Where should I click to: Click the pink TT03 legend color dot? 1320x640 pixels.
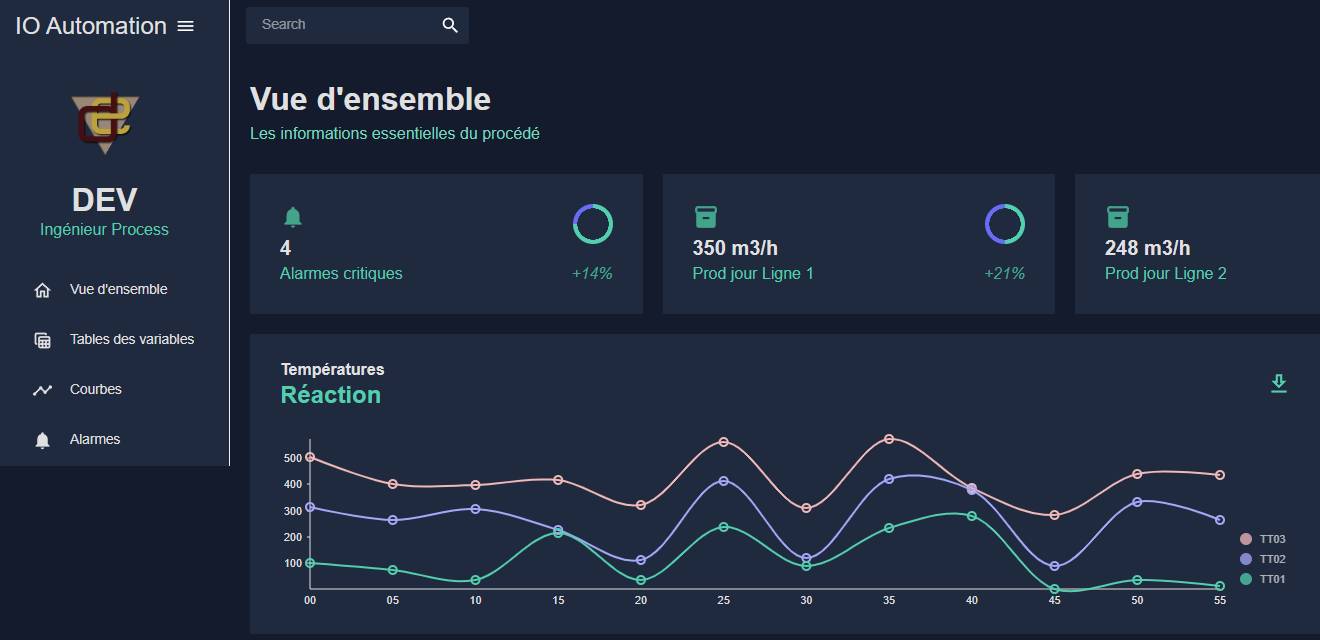pyautogui.click(x=1246, y=539)
